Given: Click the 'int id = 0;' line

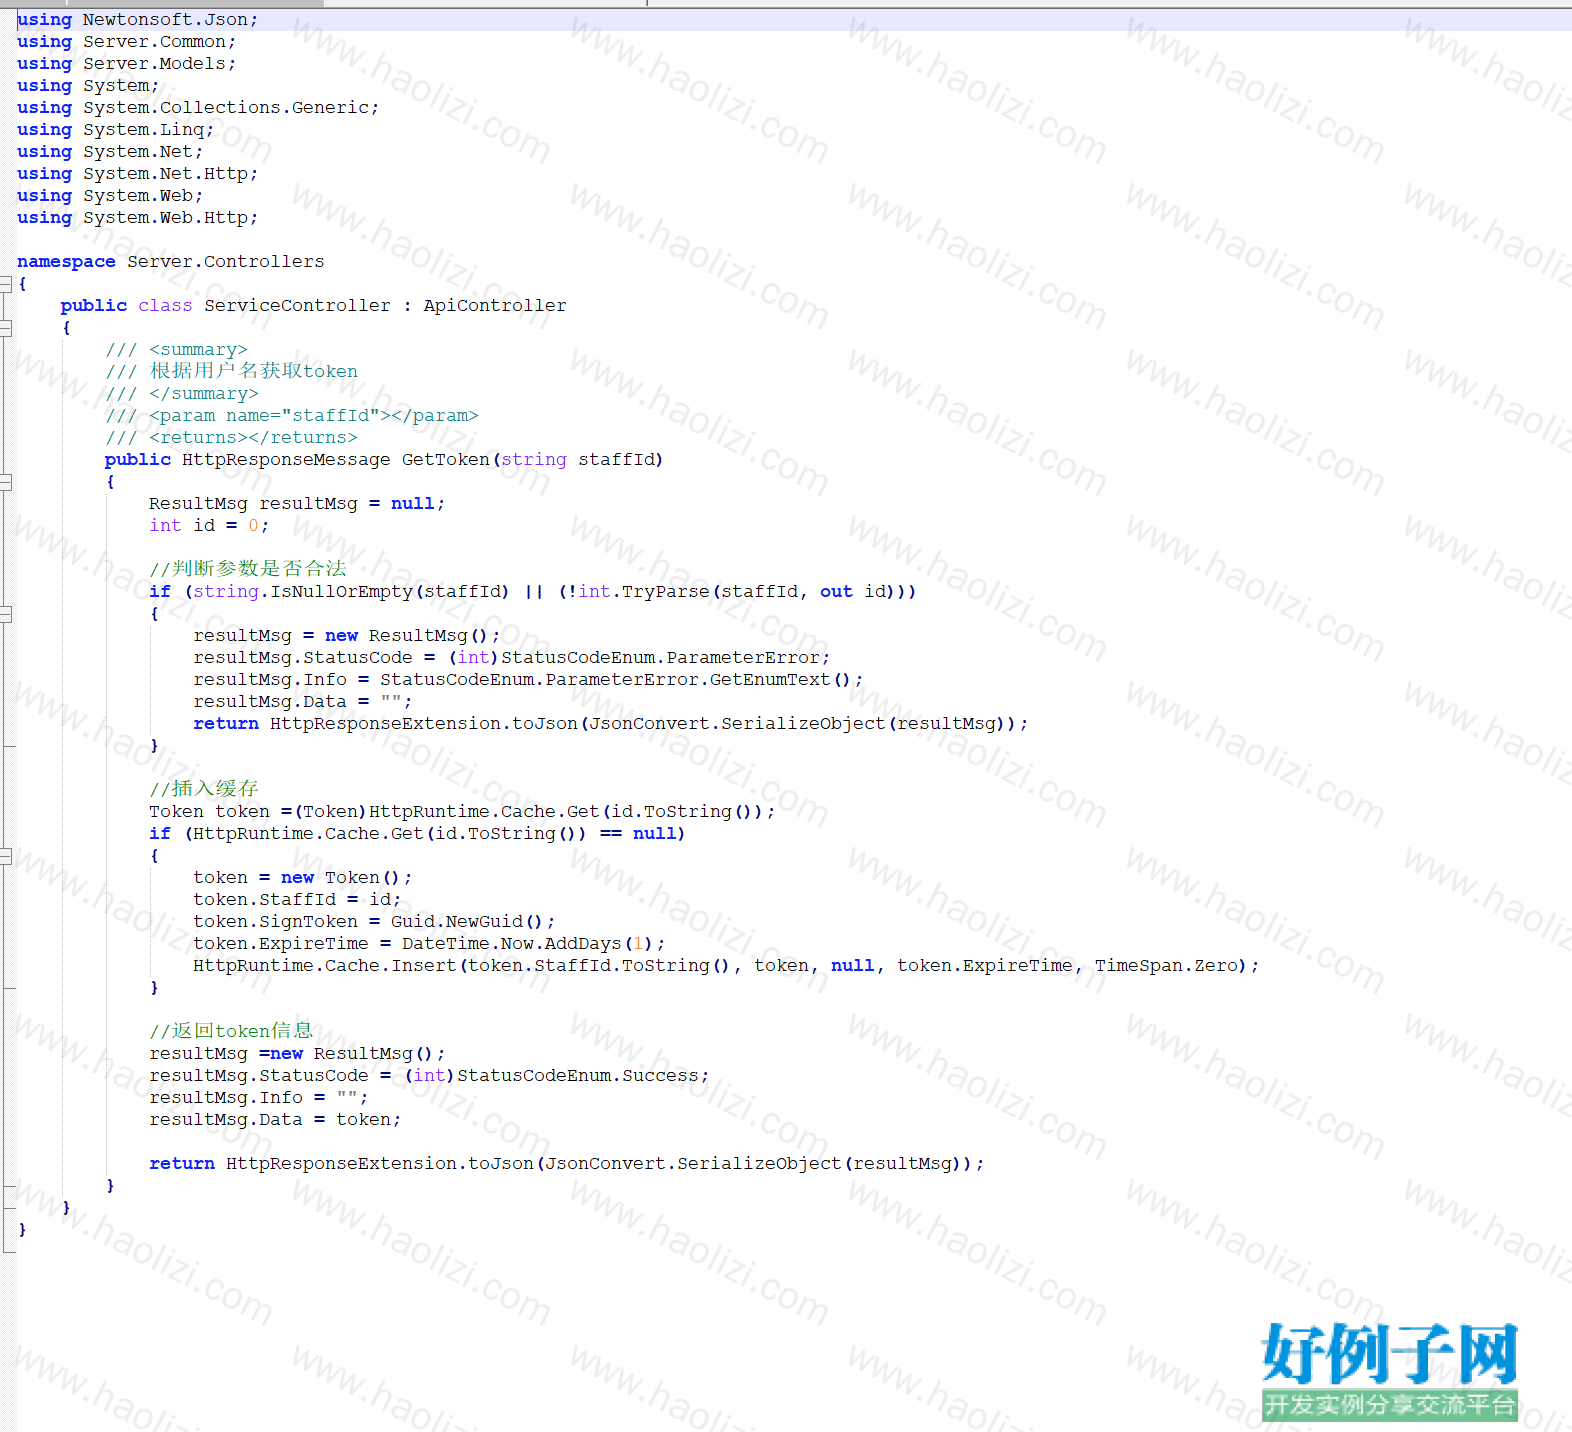Looking at the screenshot, I should pyautogui.click(x=209, y=525).
